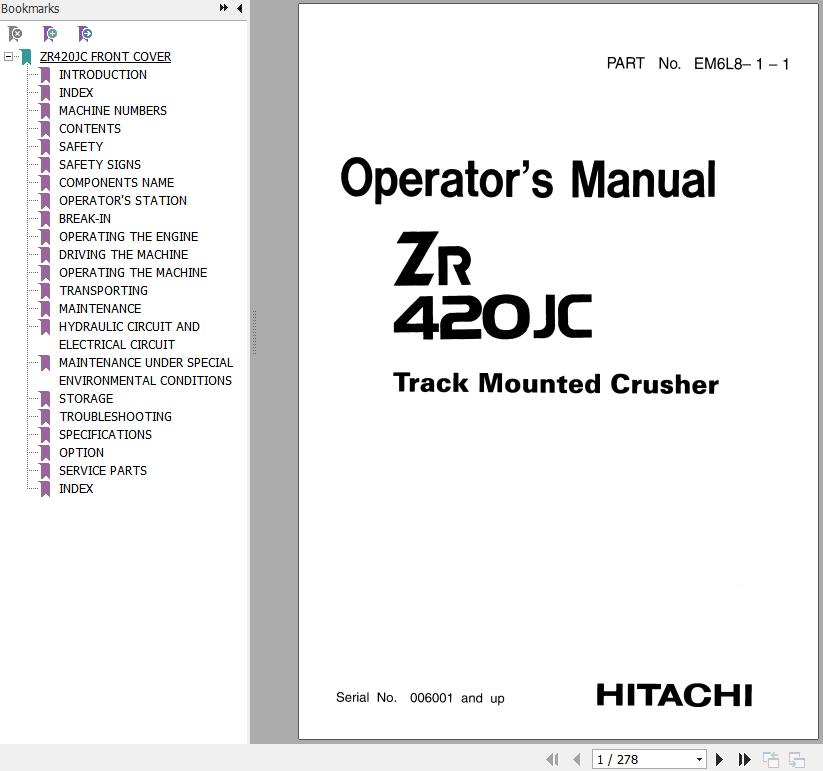The image size is (823, 771).
Task: Click the purple bookmark icon beside STORAGE
Action: tap(46, 399)
